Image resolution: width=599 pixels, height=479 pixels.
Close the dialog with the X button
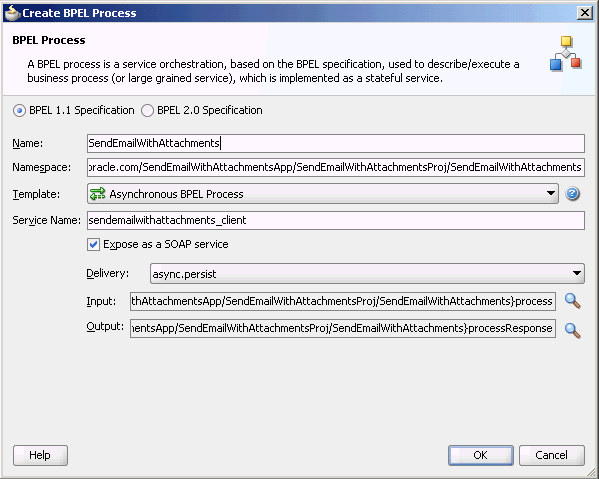pos(585,13)
